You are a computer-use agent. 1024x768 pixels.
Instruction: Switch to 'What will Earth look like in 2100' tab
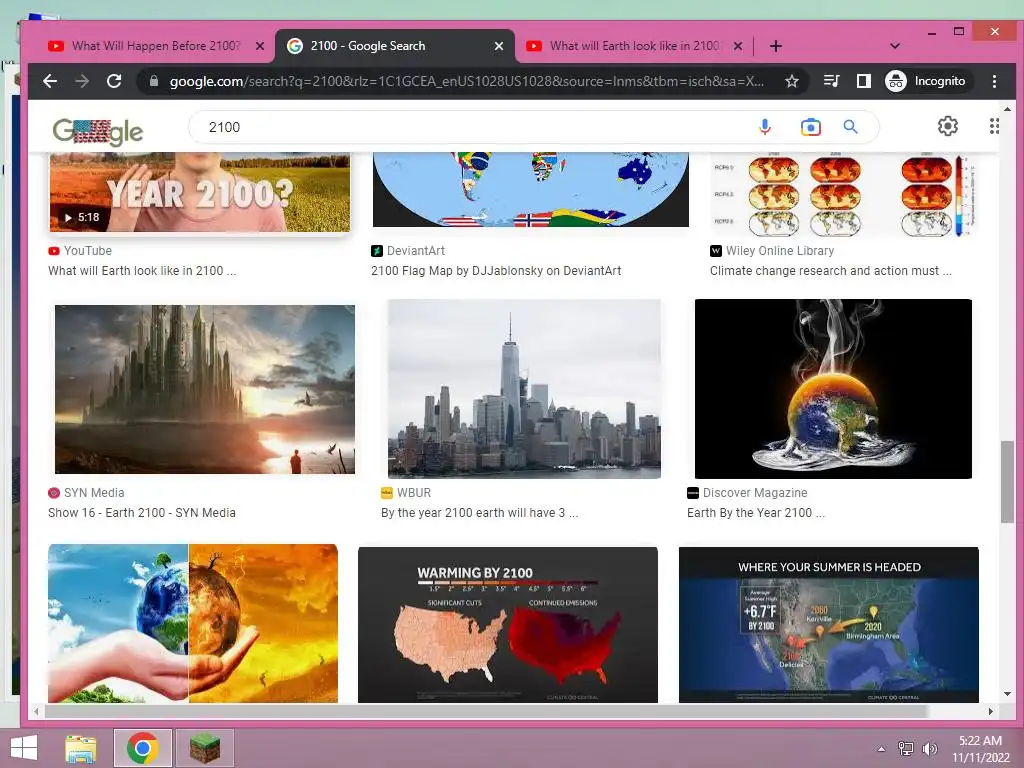point(633,46)
